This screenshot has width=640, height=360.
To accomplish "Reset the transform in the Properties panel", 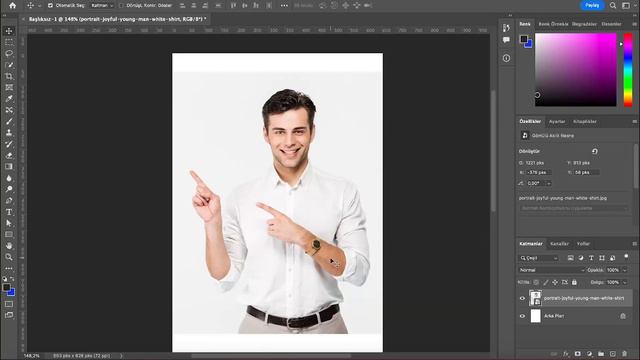I will pos(595,151).
